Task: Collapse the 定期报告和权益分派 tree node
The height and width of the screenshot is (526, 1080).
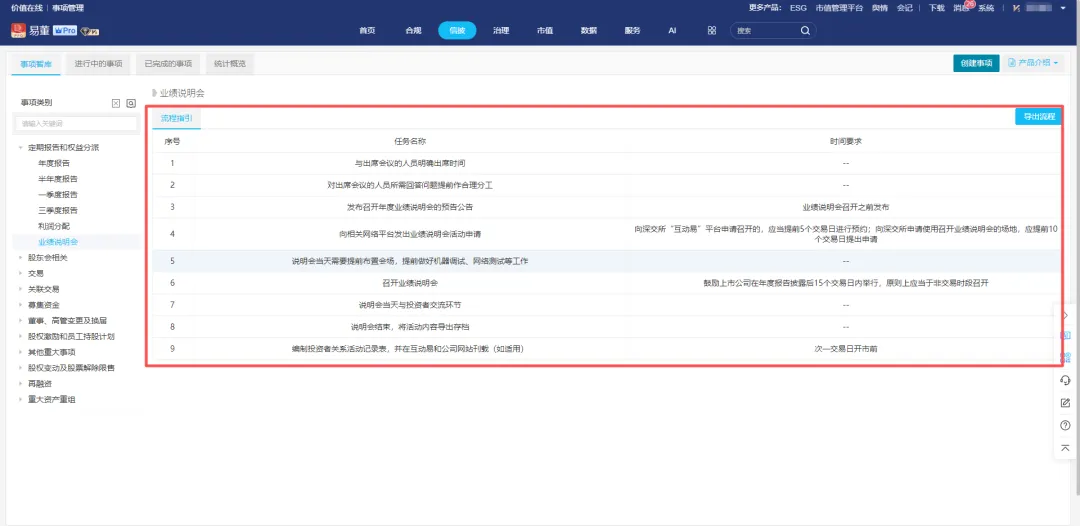Action: pos(21,148)
